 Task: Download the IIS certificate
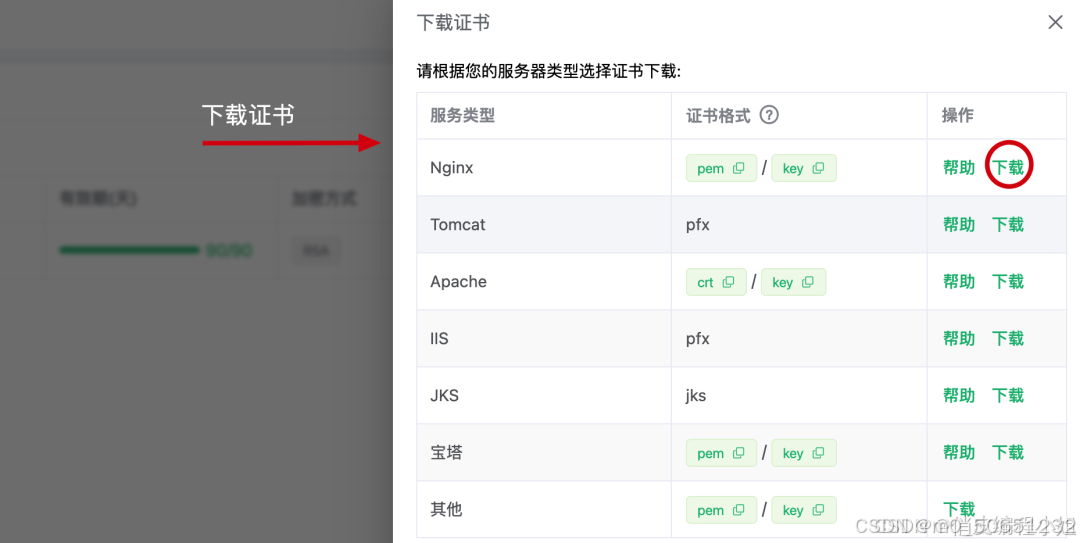(x=1008, y=338)
